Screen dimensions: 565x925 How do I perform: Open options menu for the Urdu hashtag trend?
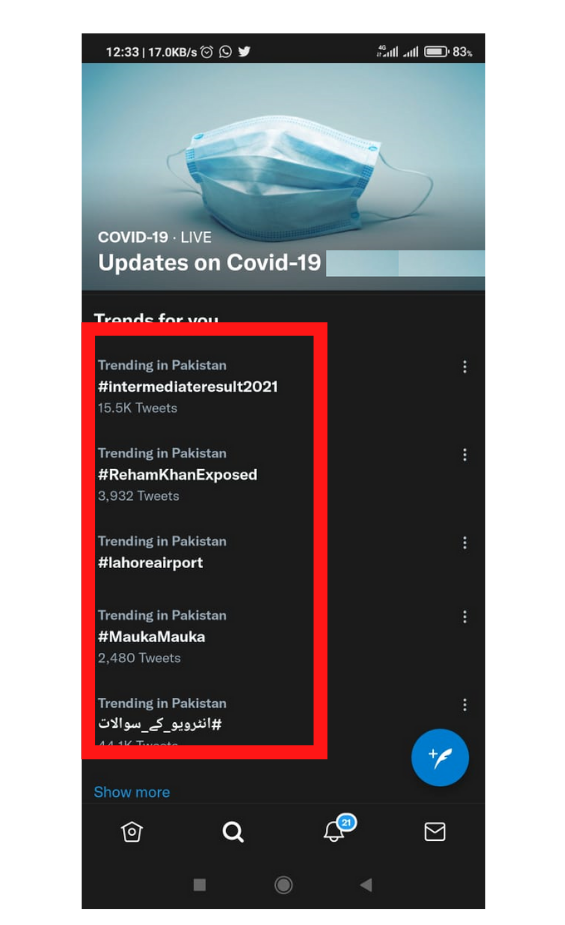[x=465, y=705]
